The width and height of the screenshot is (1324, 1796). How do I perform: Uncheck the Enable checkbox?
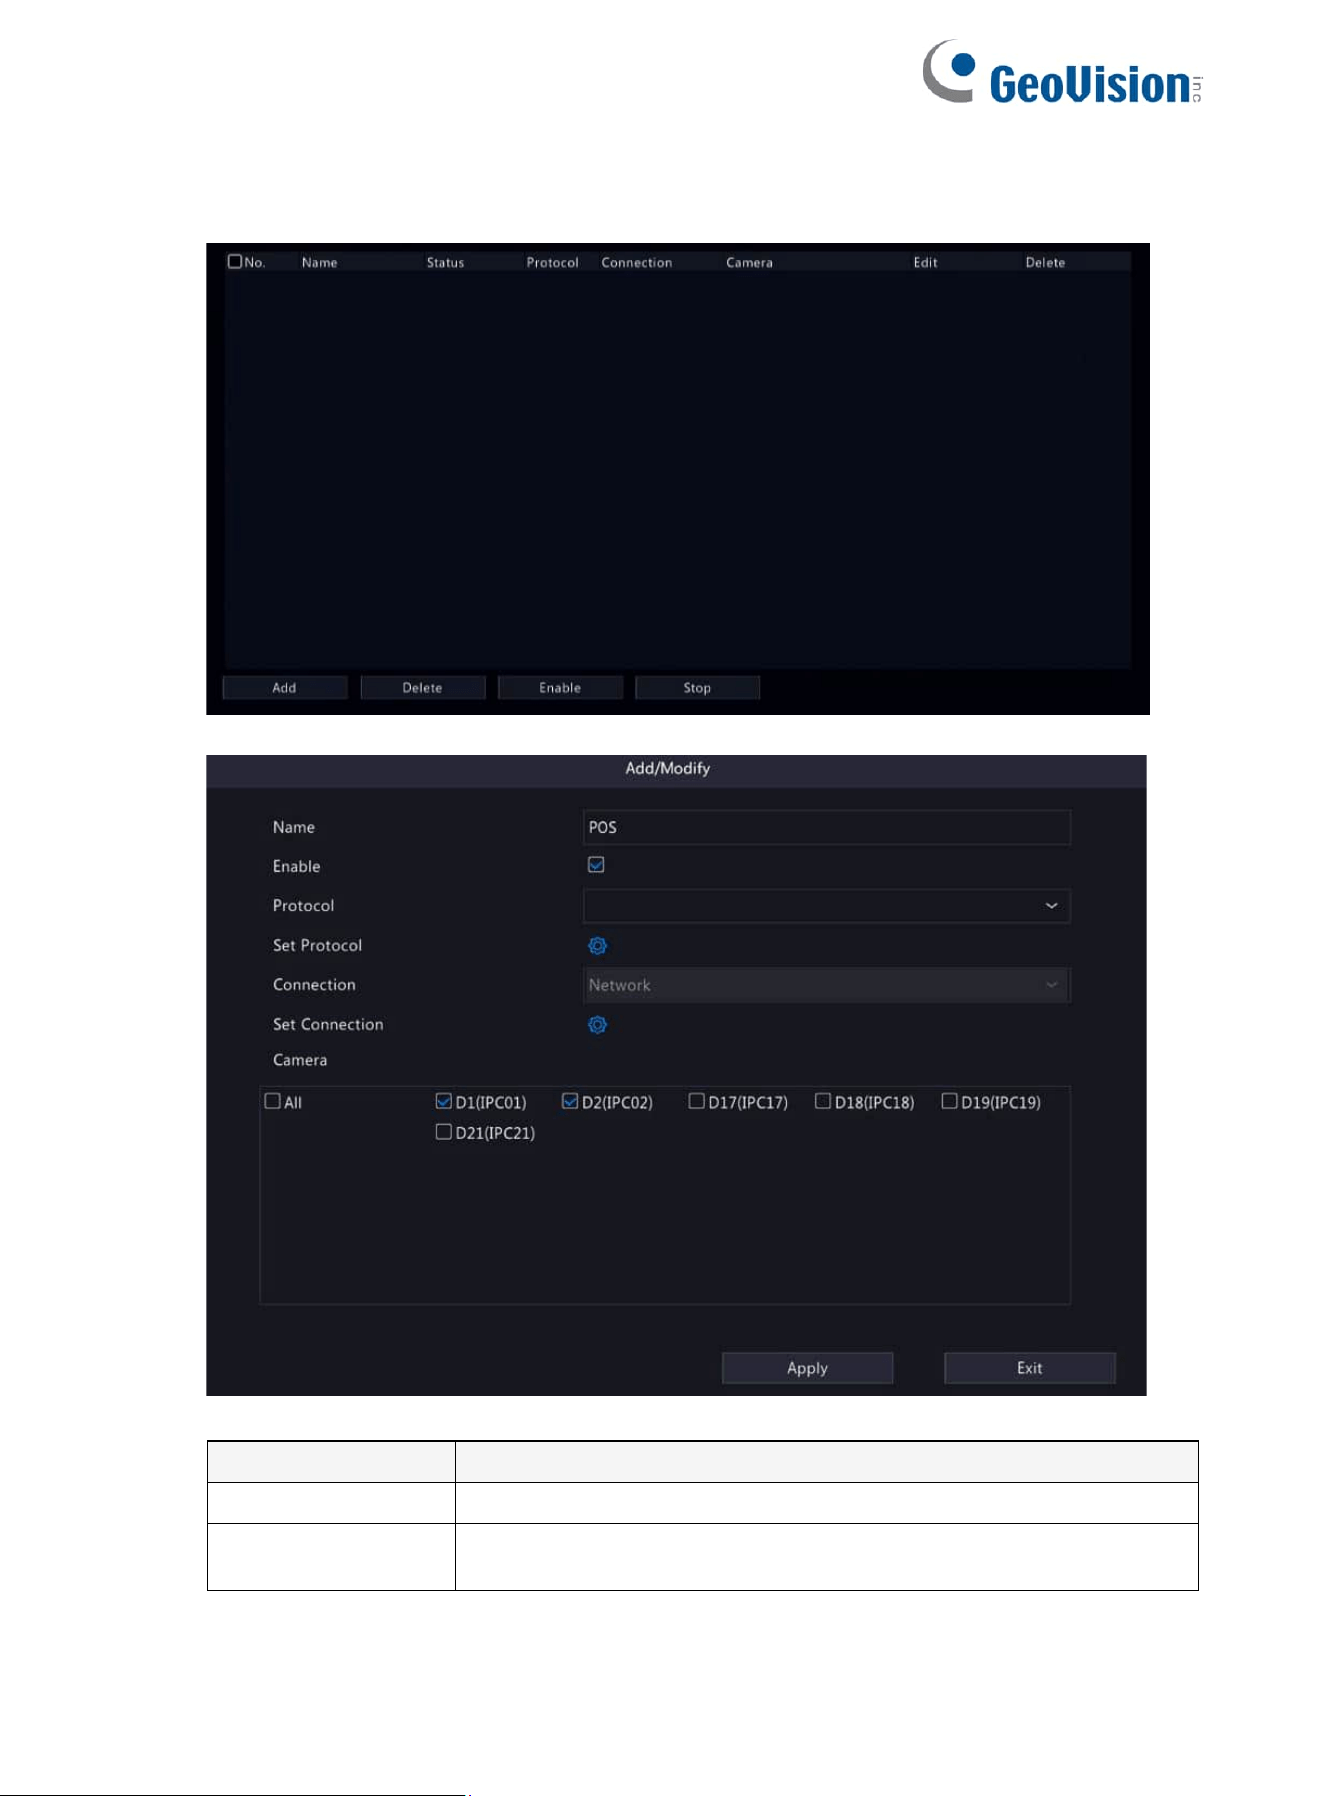pos(596,865)
